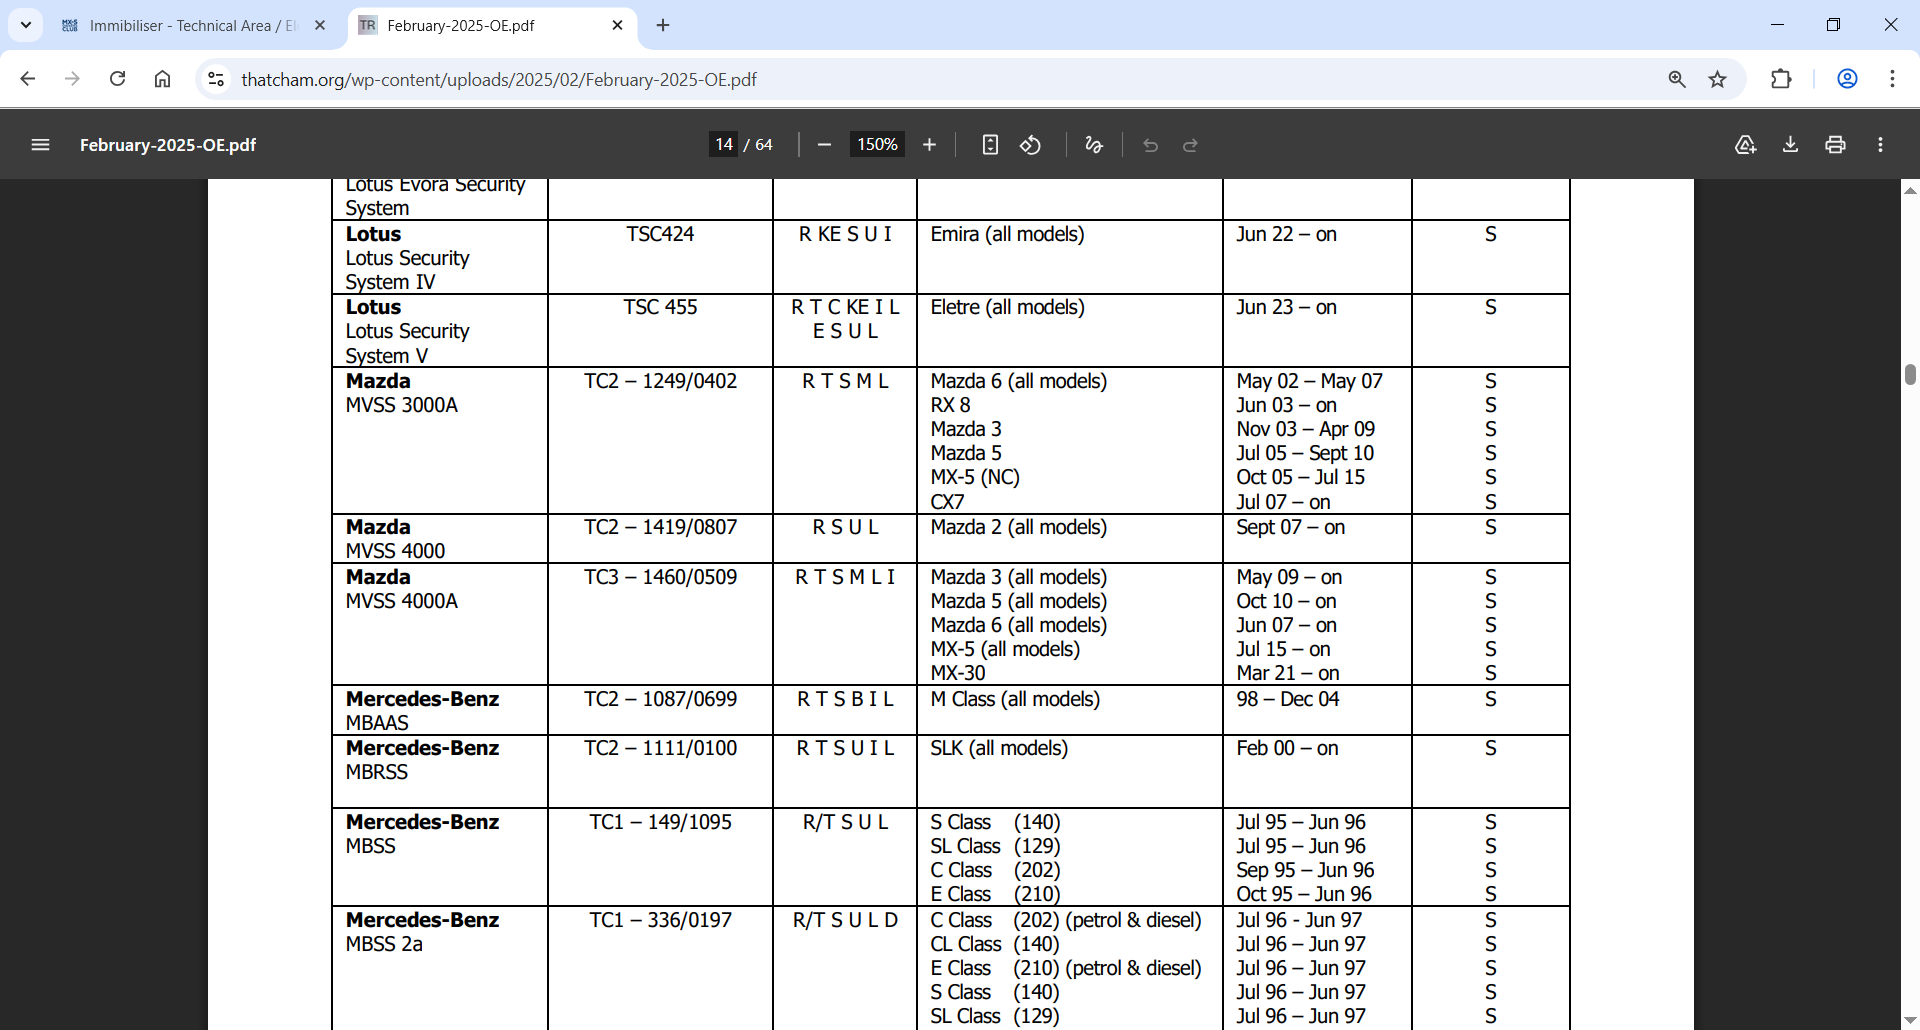Click the Fit to page icon
Screen dimensions: 1920x1030
(989, 145)
